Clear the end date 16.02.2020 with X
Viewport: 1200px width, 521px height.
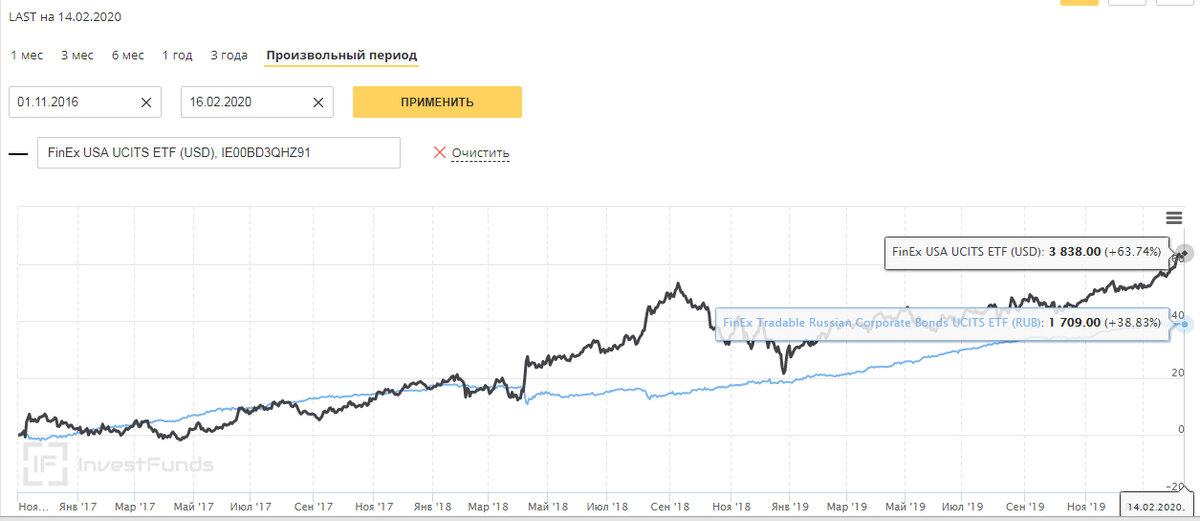319,102
